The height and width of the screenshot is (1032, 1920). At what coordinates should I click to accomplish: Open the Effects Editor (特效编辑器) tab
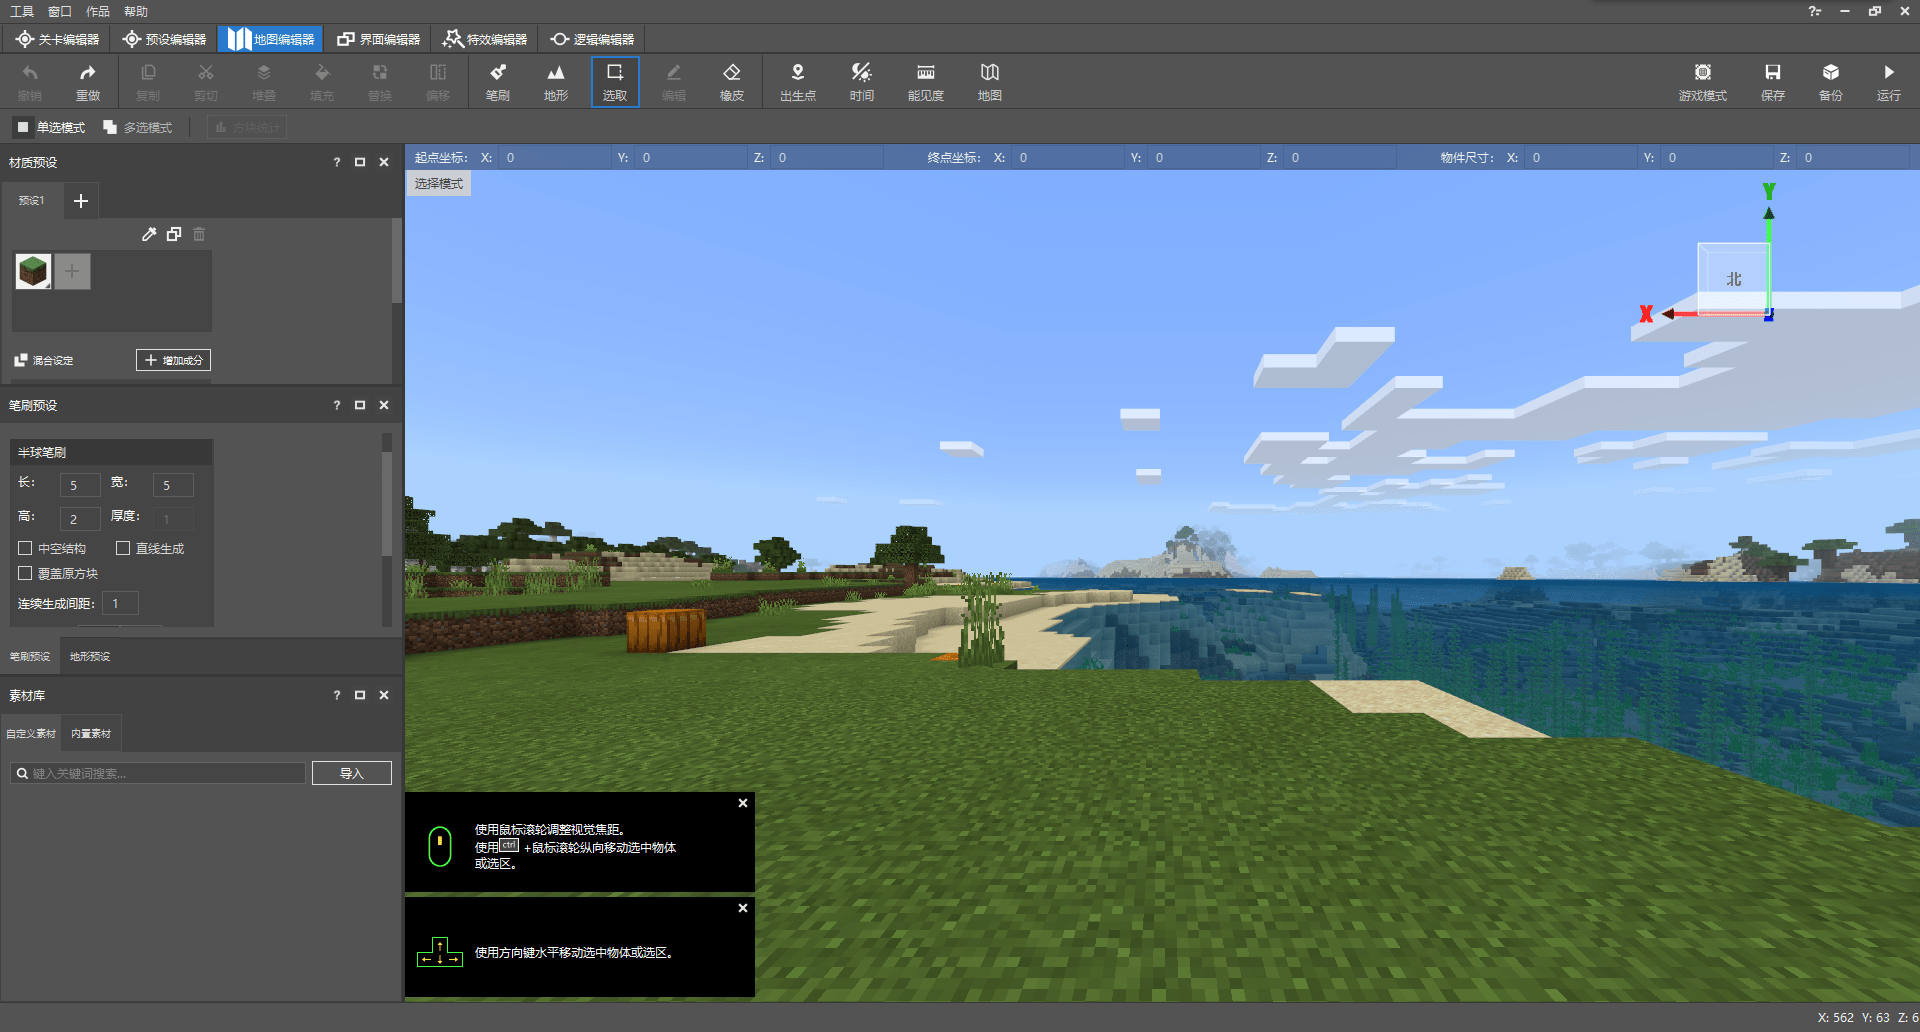[x=485, y=39]
